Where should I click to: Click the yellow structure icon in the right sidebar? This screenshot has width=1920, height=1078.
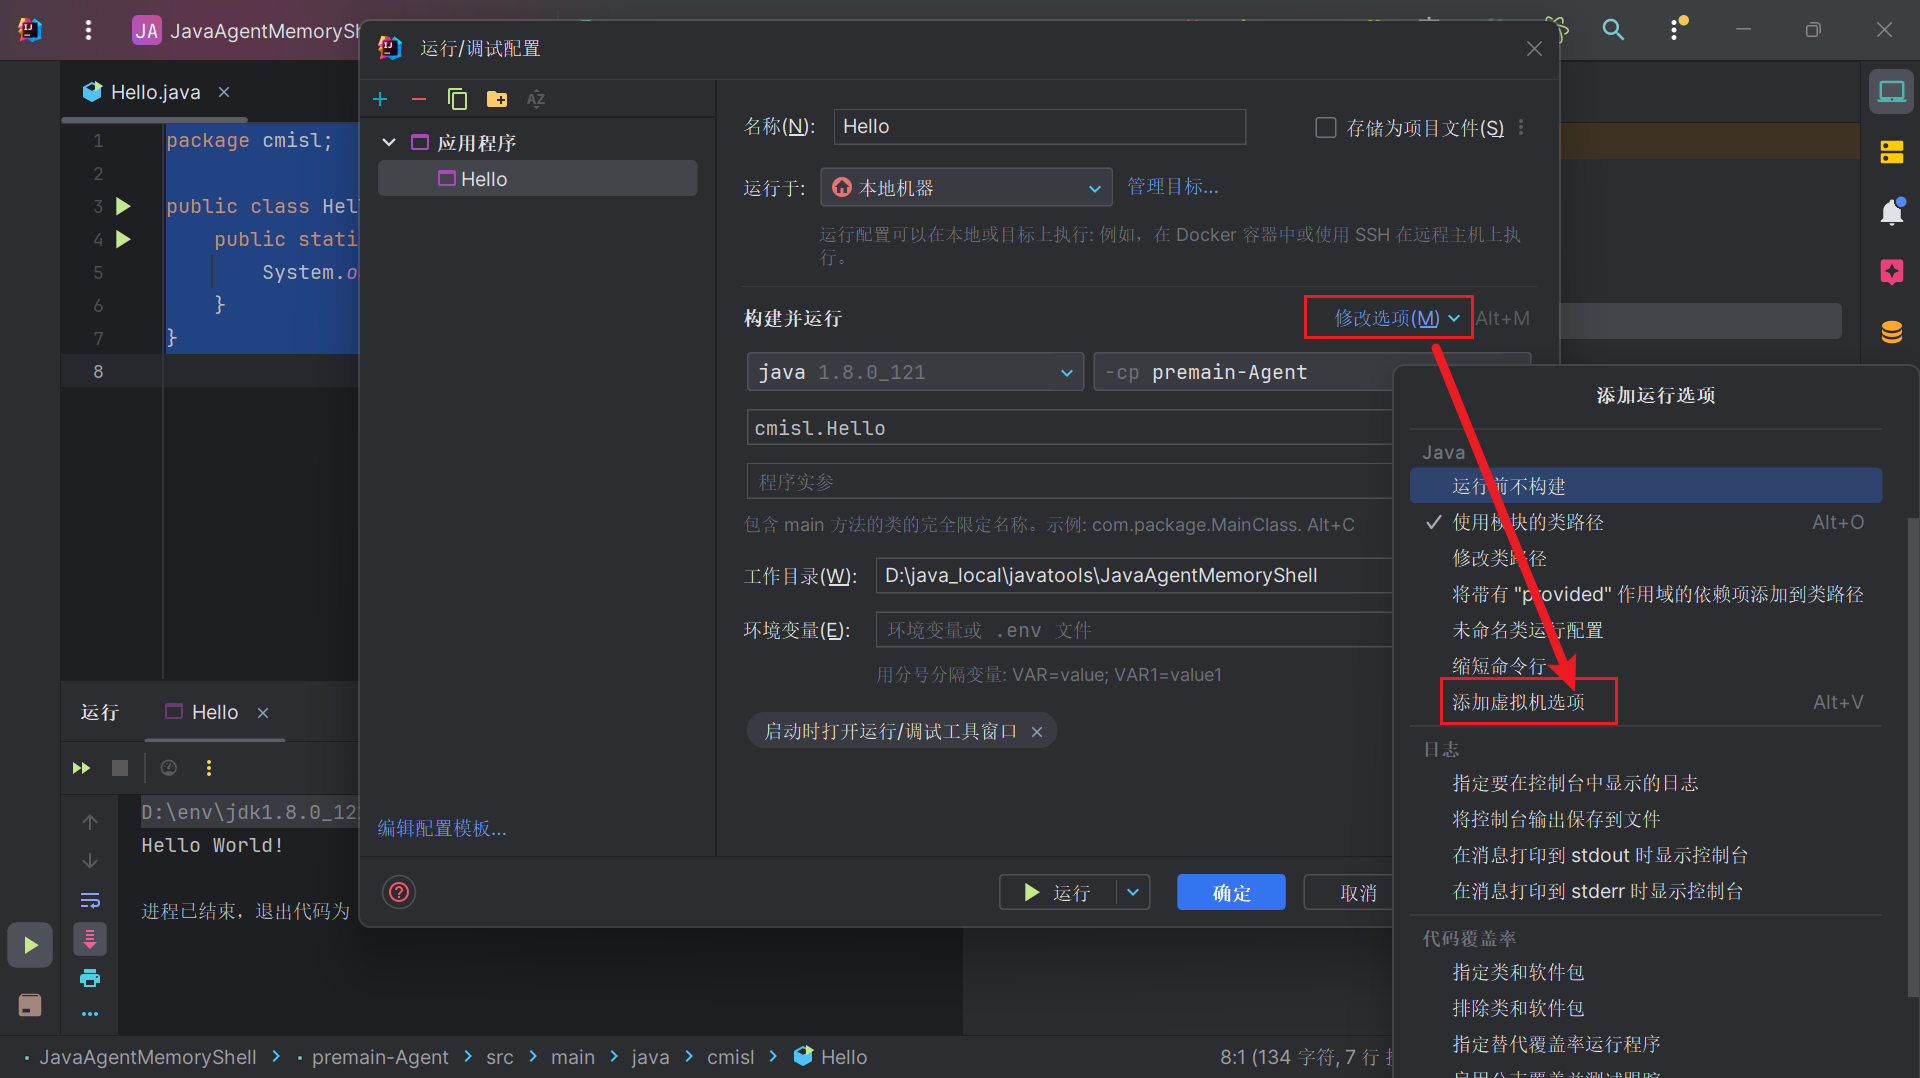(1892, 152)
